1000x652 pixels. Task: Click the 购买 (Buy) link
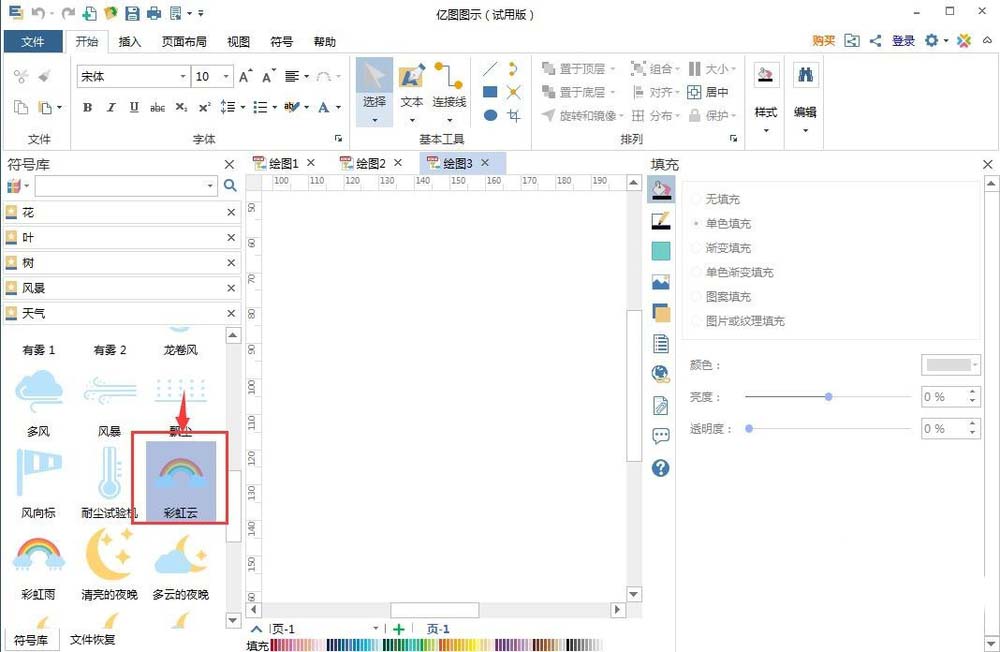[x=823, y=41]
